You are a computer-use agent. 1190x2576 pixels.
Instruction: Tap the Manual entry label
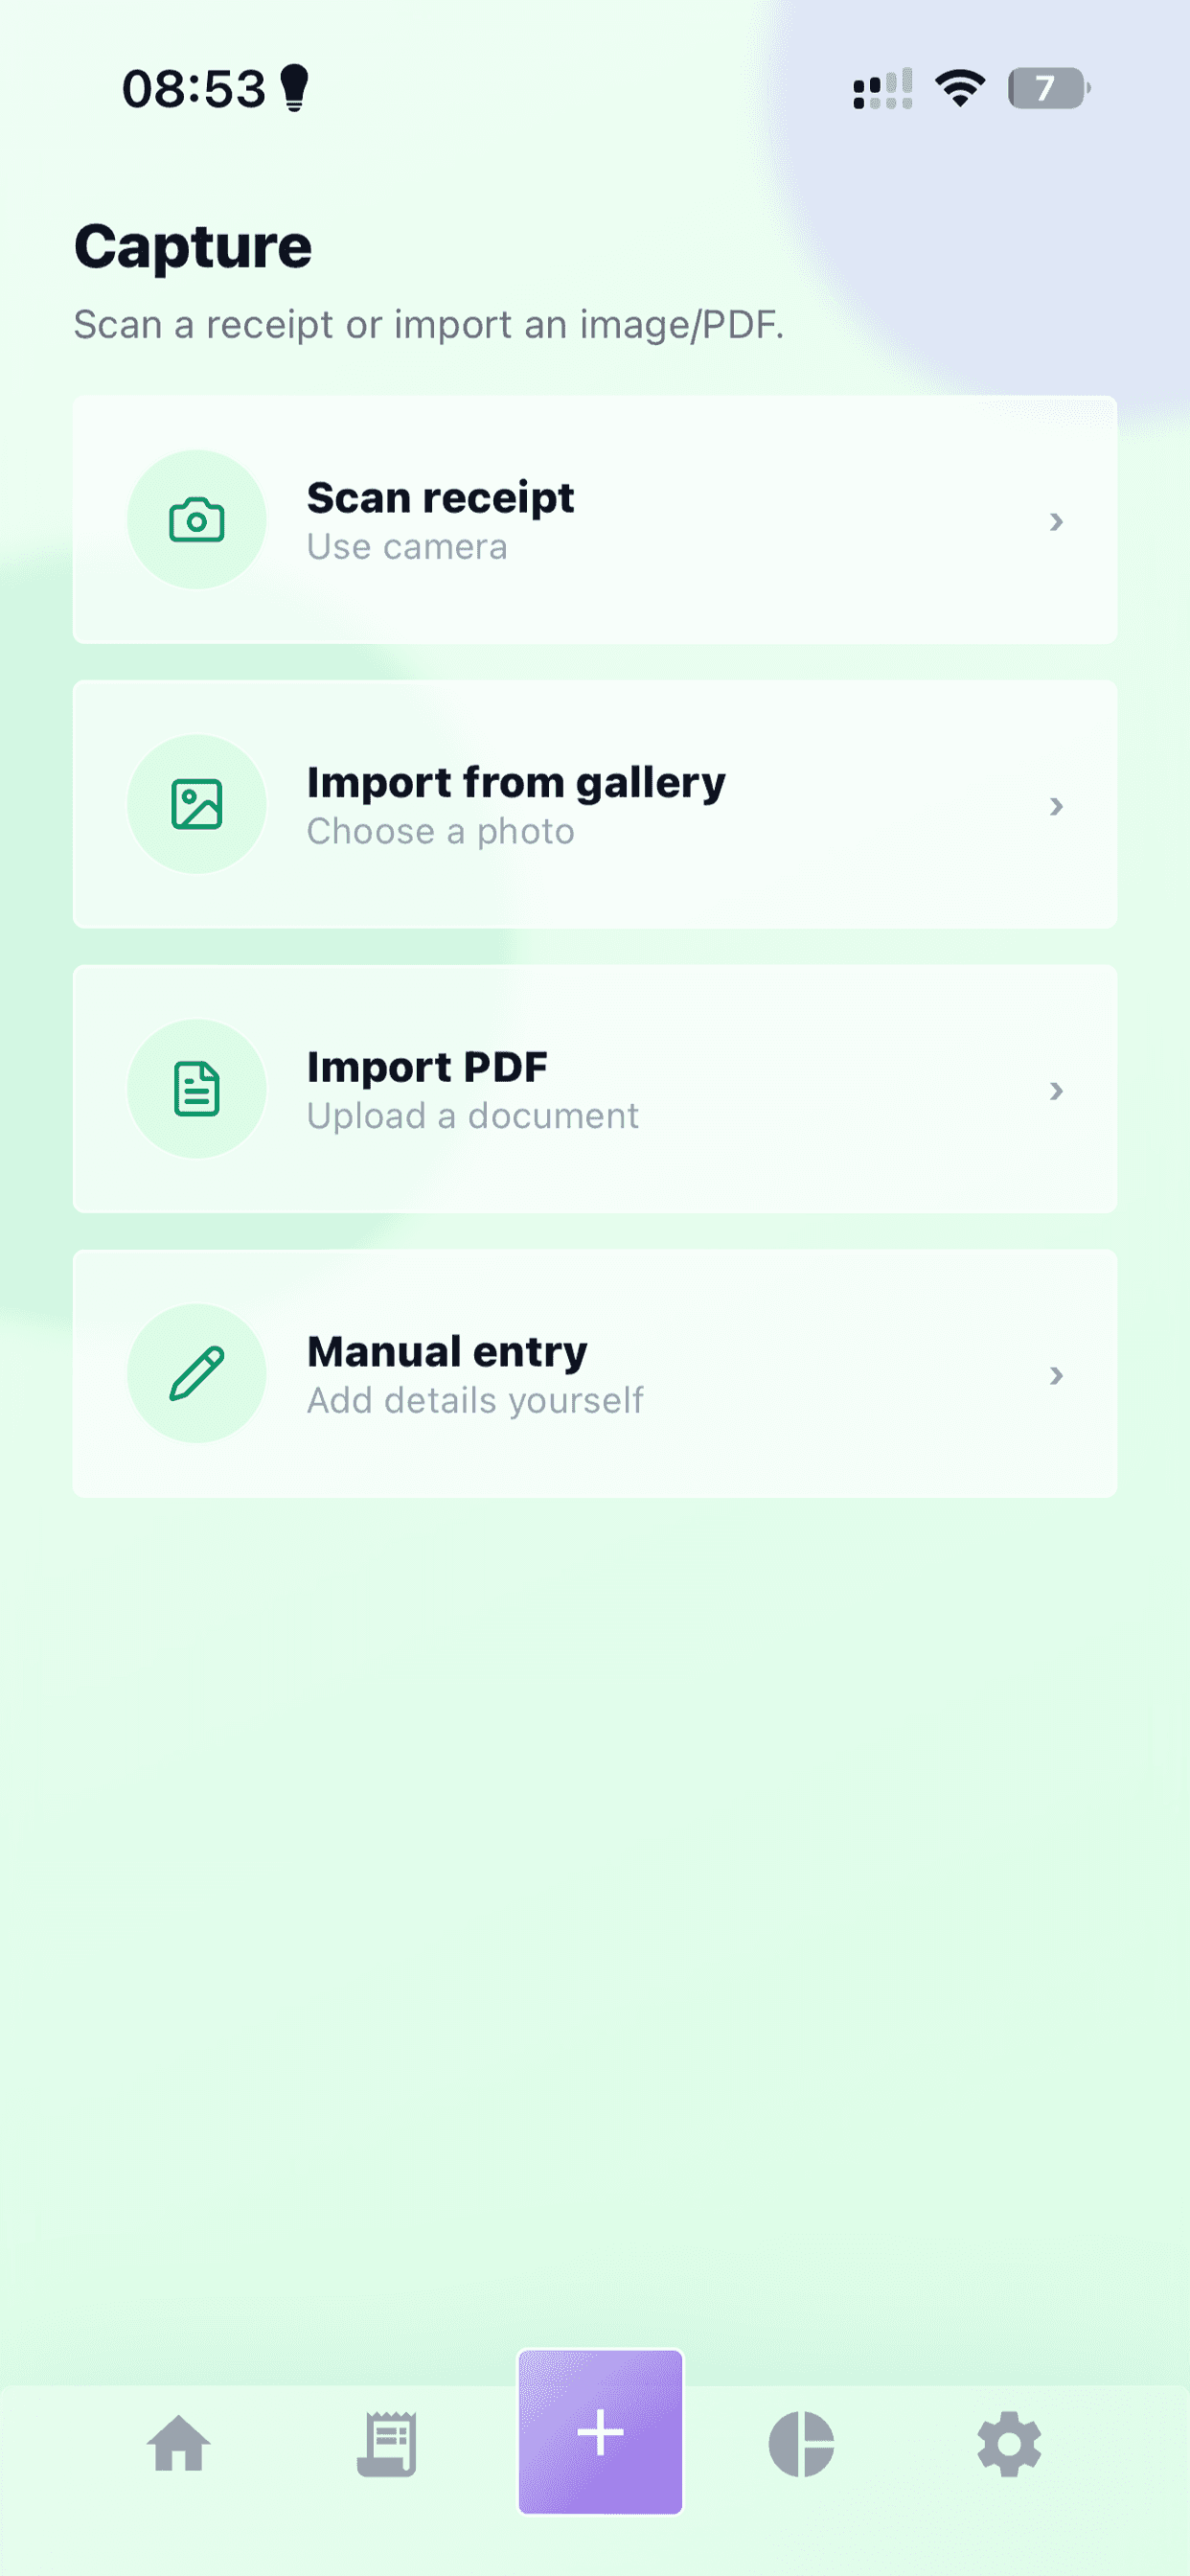click(447, 1351)
